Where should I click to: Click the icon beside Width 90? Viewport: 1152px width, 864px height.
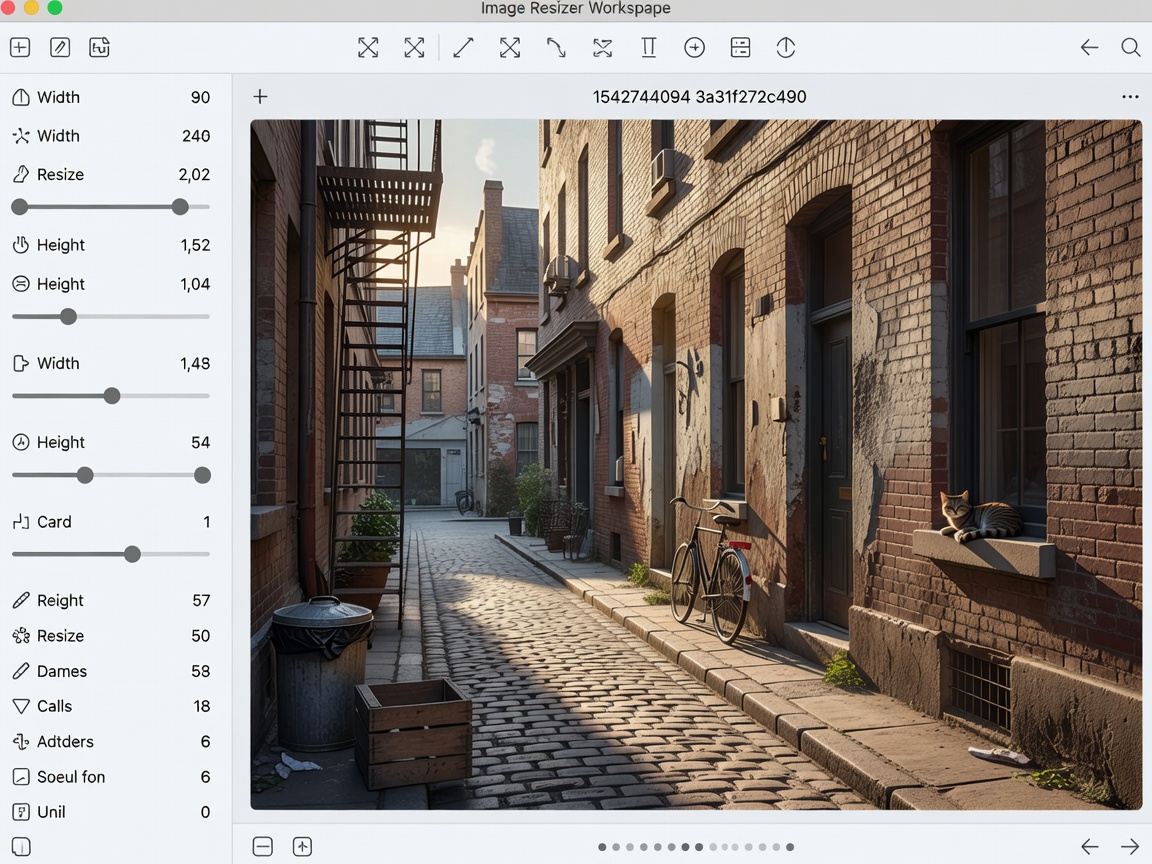[21, 97]
